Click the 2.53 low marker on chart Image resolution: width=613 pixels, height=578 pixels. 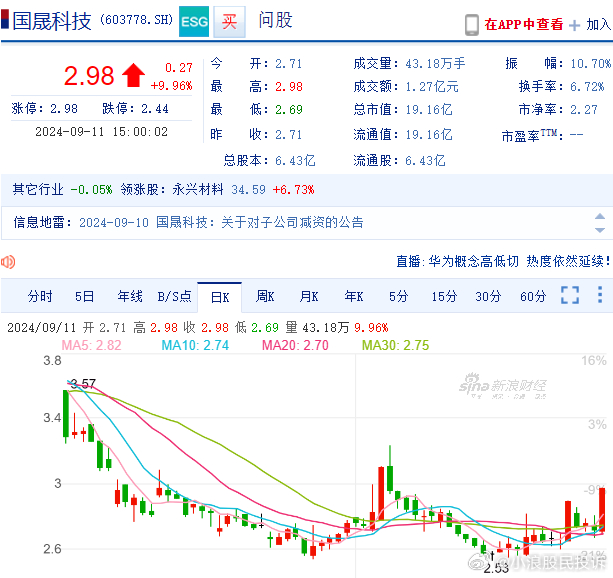[496, 568]
